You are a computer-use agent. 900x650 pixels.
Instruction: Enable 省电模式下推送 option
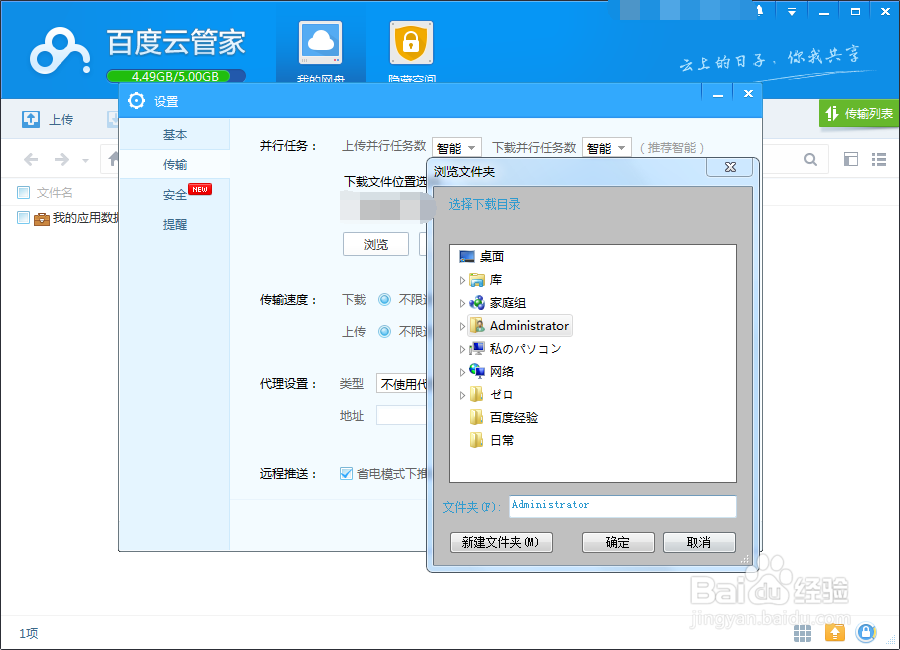pos(345,474)
